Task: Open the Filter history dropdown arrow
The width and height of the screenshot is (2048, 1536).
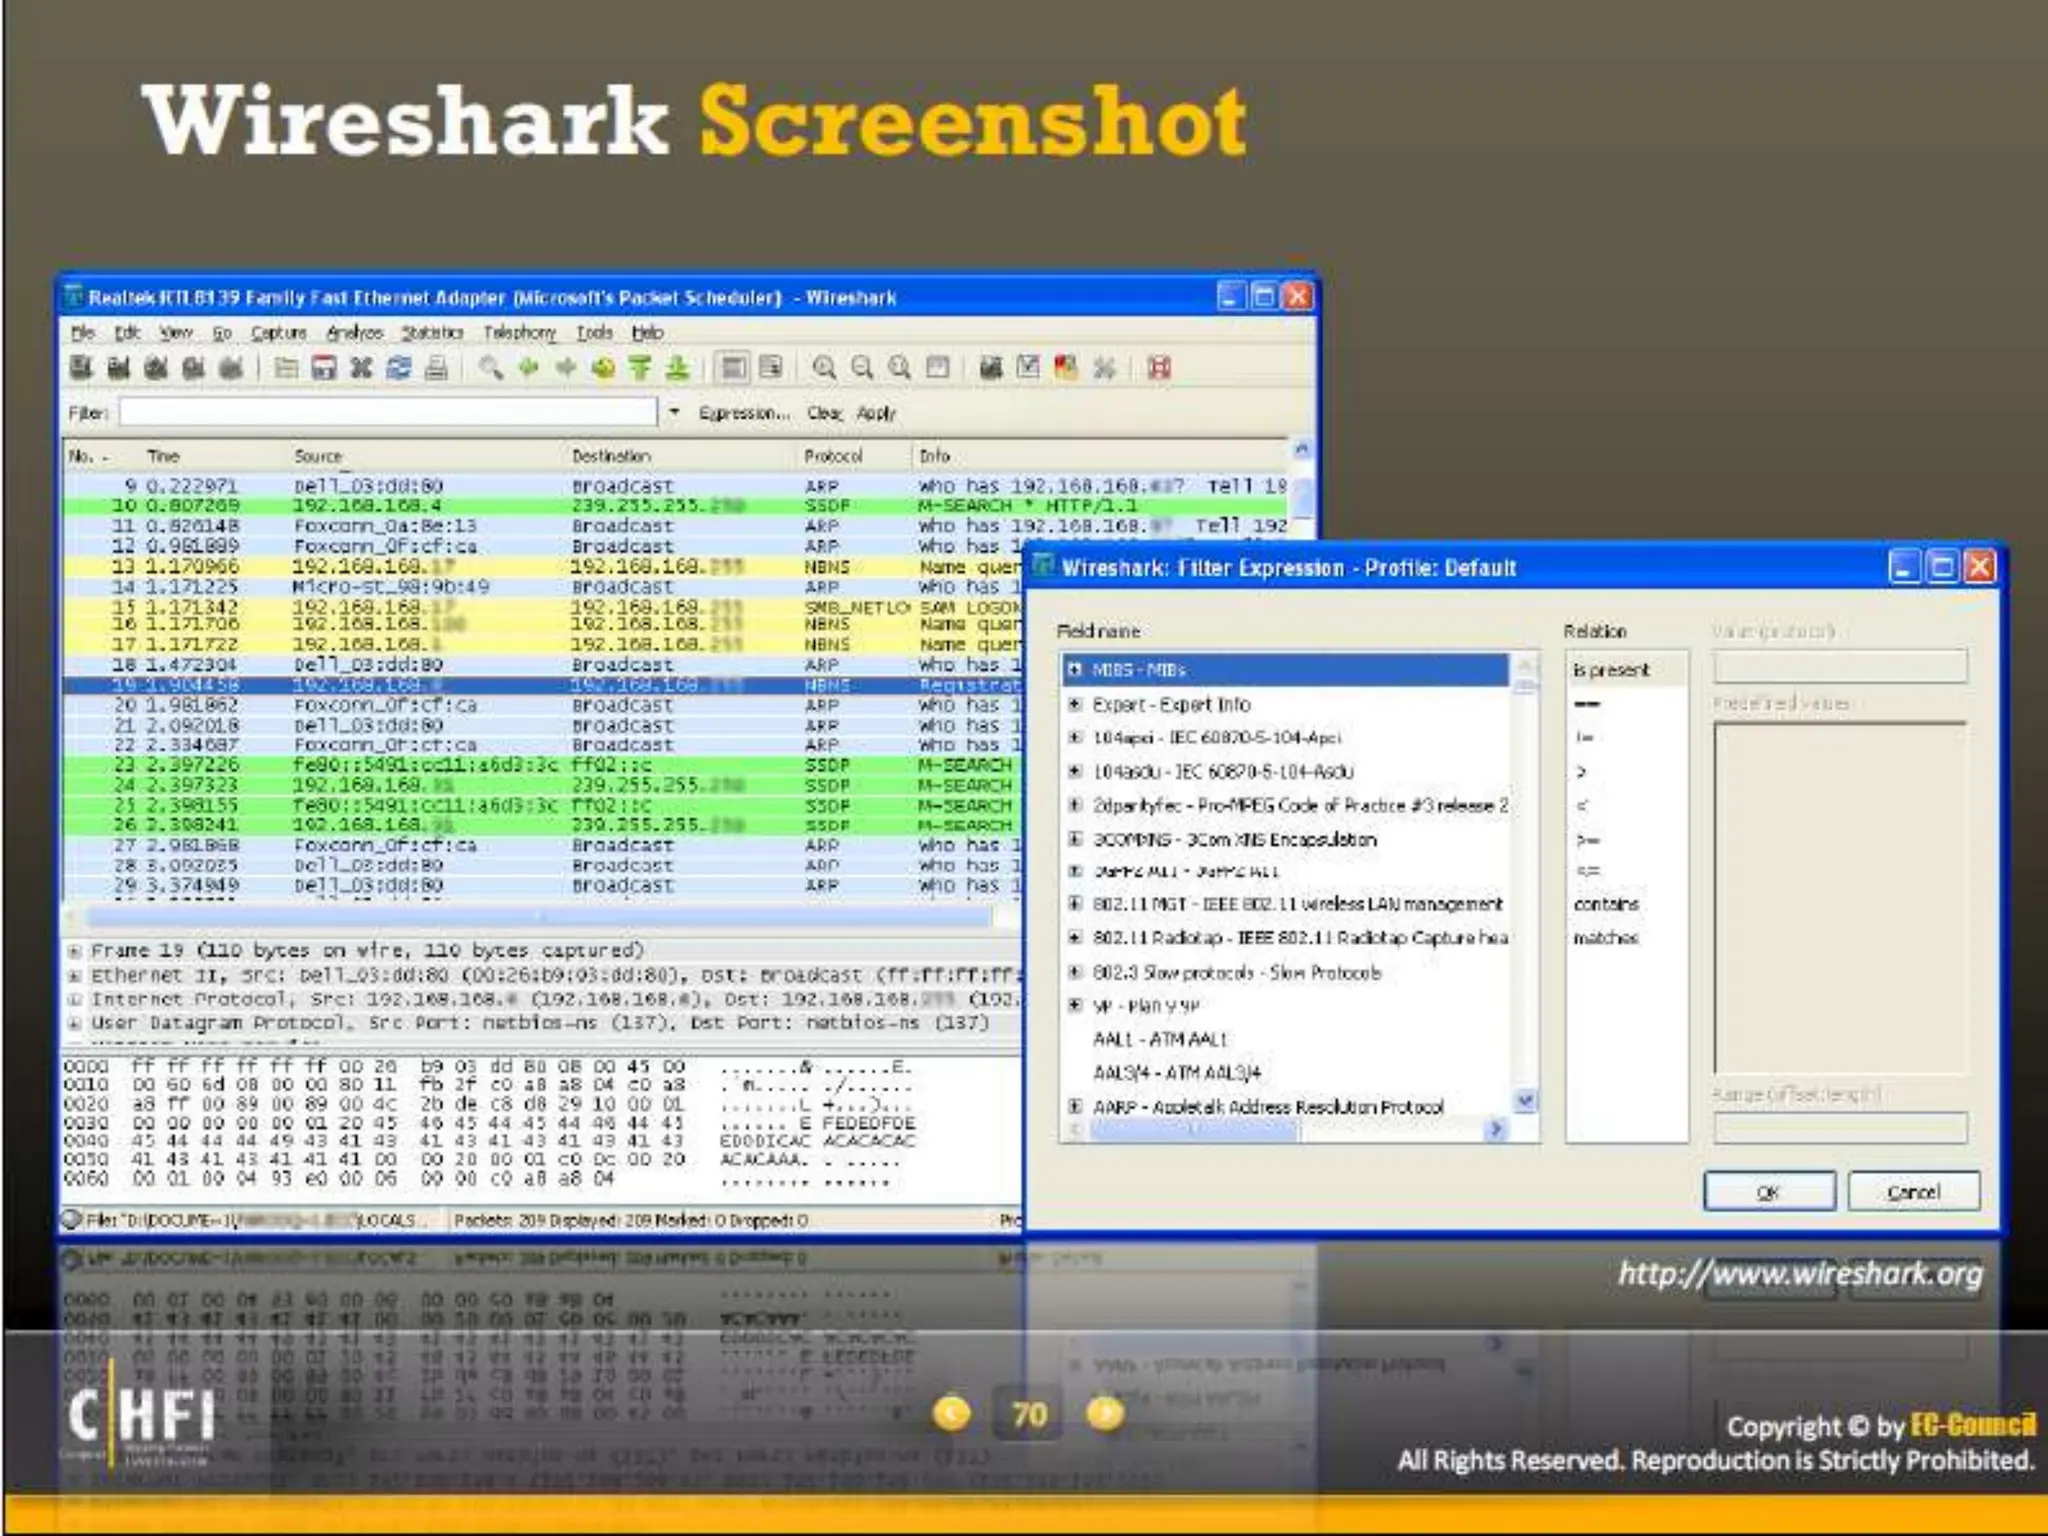Action: click(674, 412)
